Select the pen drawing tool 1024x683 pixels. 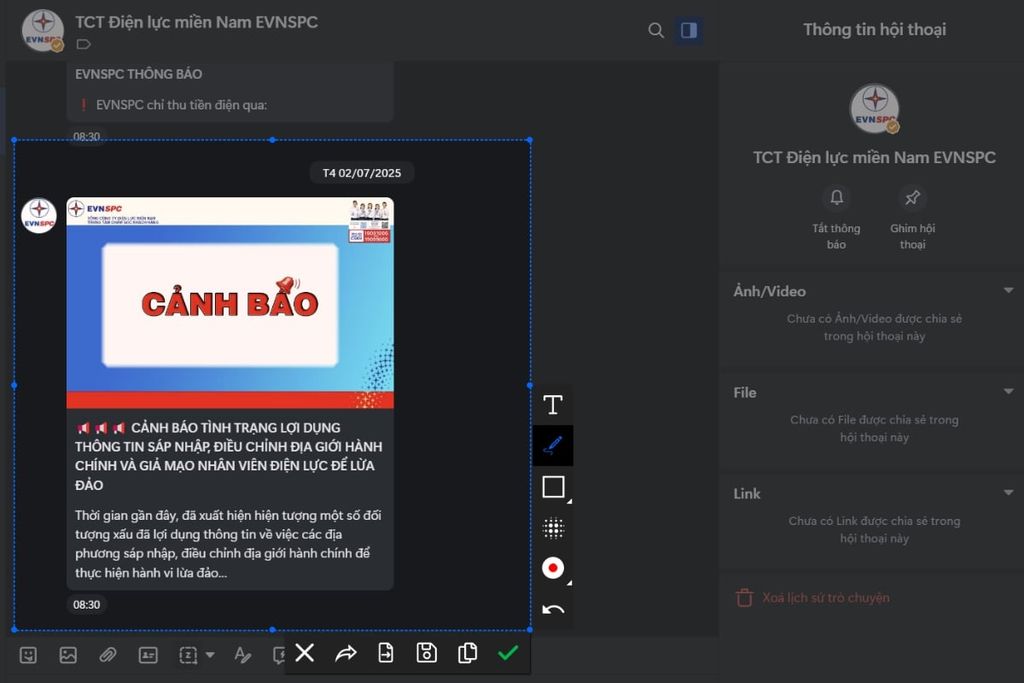click(553, 445)
